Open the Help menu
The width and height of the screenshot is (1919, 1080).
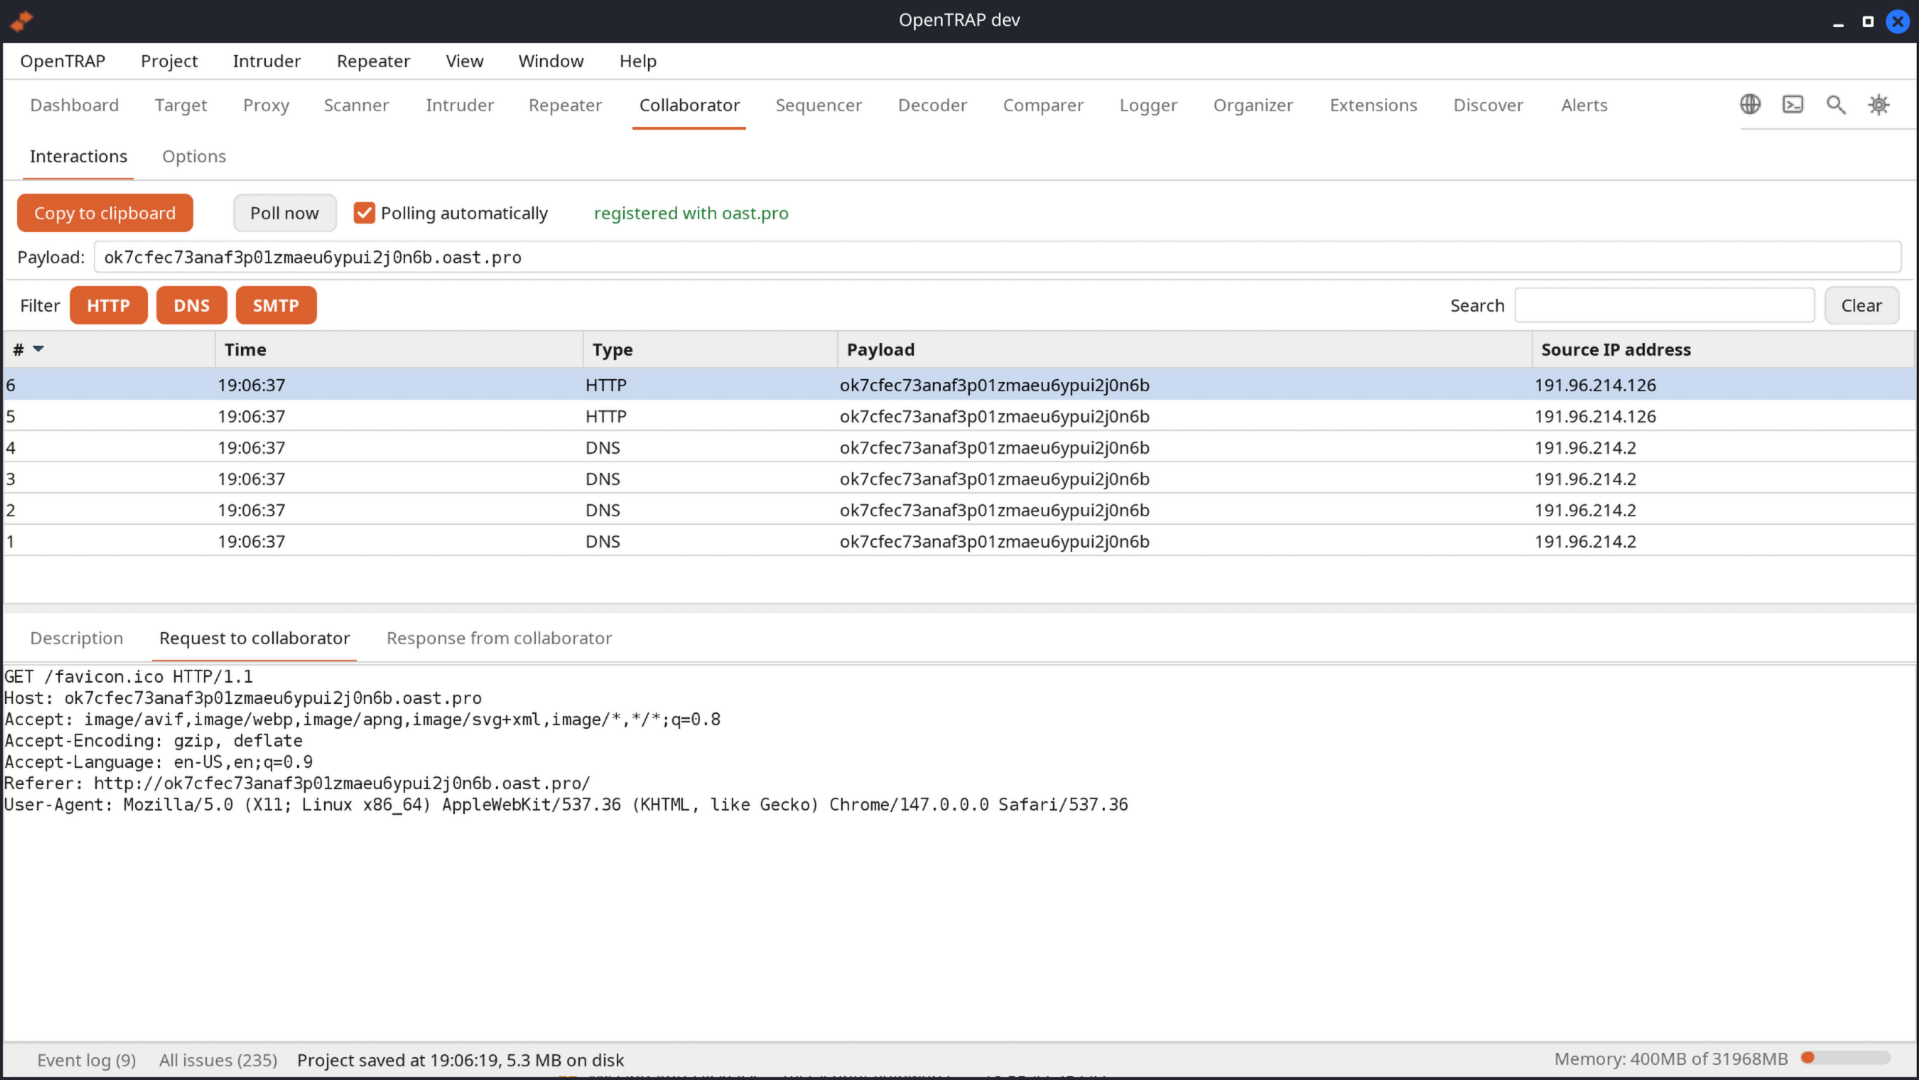pos(638,61)
